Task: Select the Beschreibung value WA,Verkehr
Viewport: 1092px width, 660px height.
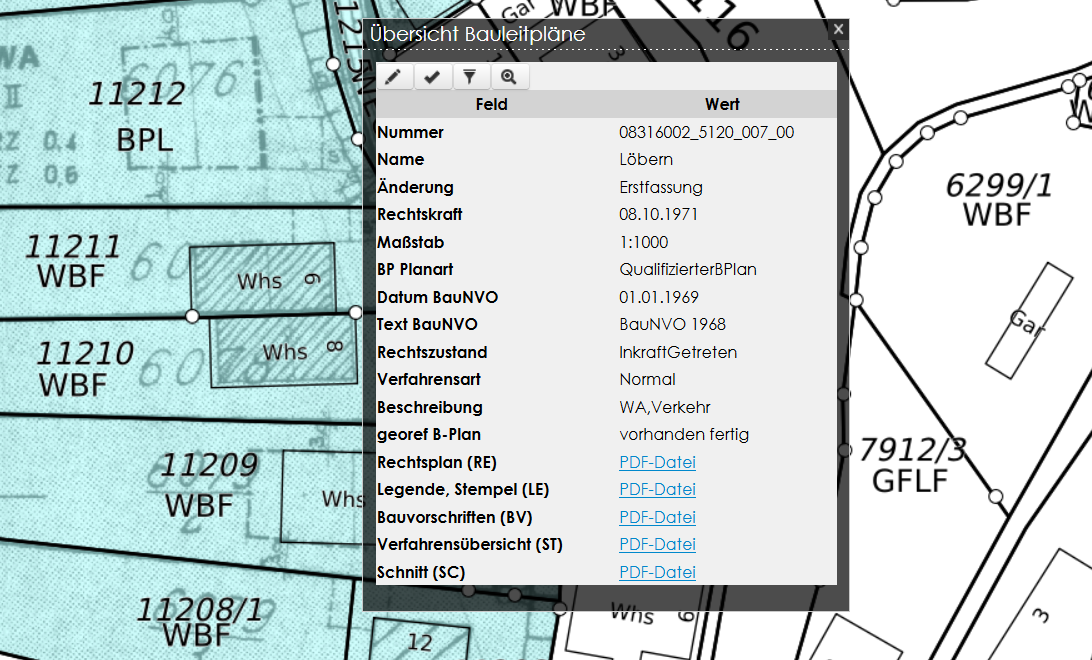Action: (x=664, y=407)
